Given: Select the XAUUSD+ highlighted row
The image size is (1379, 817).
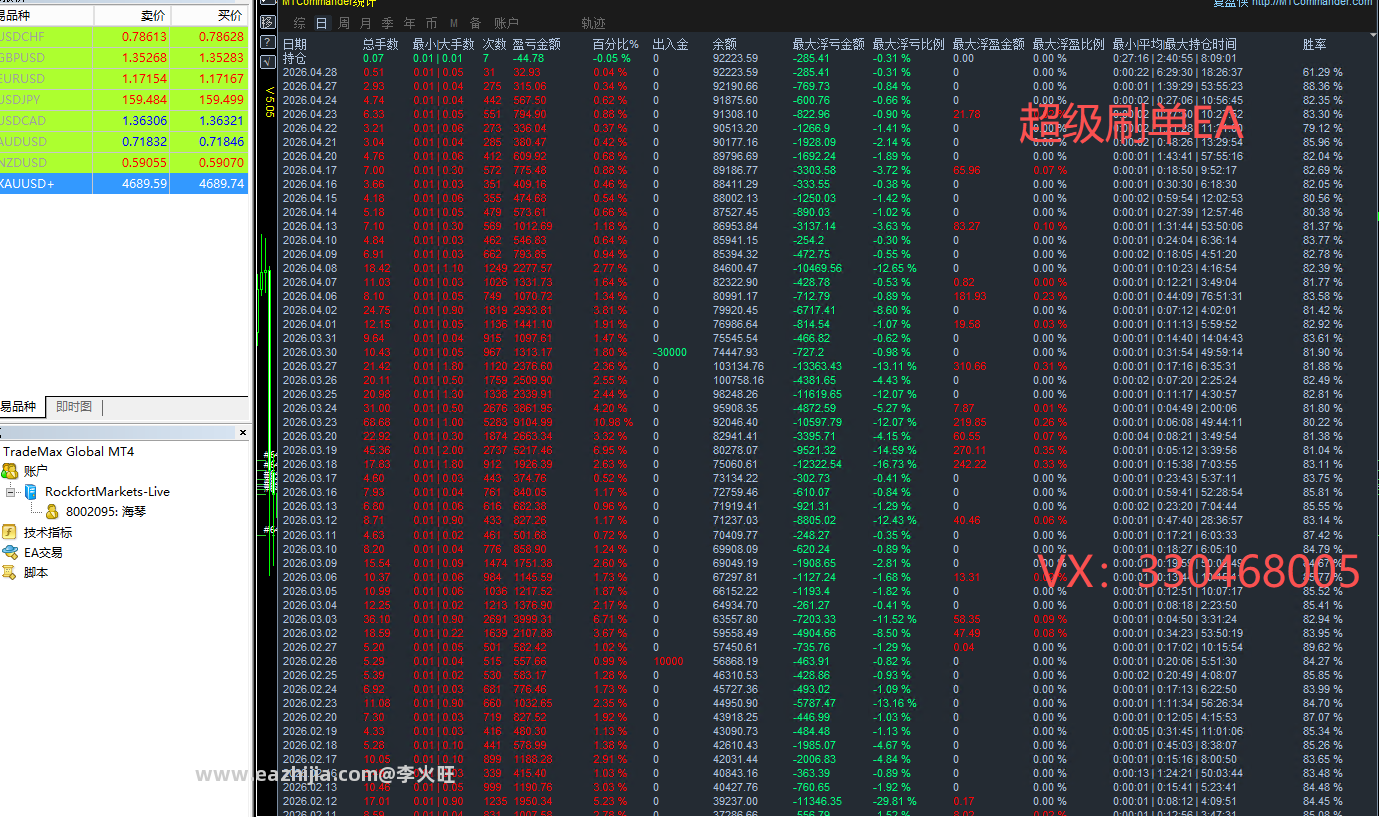Looking at the screenshot, I should 124,183.
